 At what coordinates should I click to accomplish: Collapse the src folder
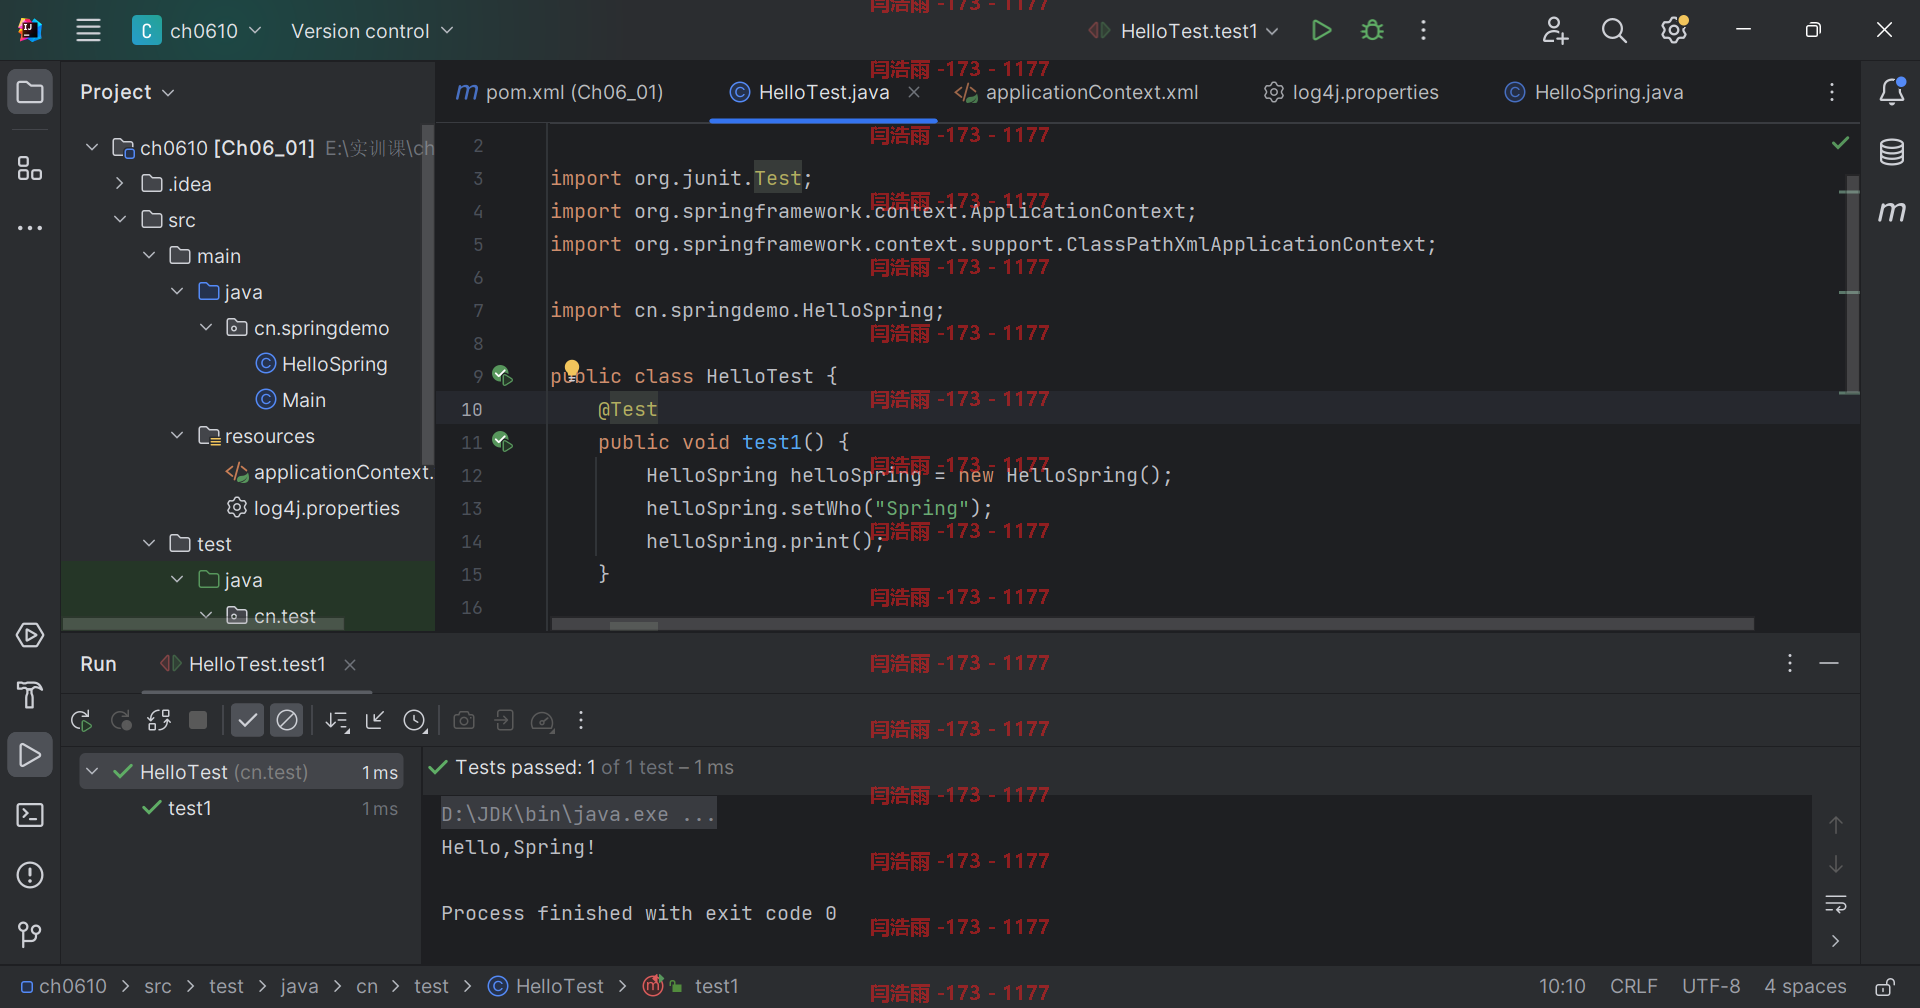coord(120,220)
